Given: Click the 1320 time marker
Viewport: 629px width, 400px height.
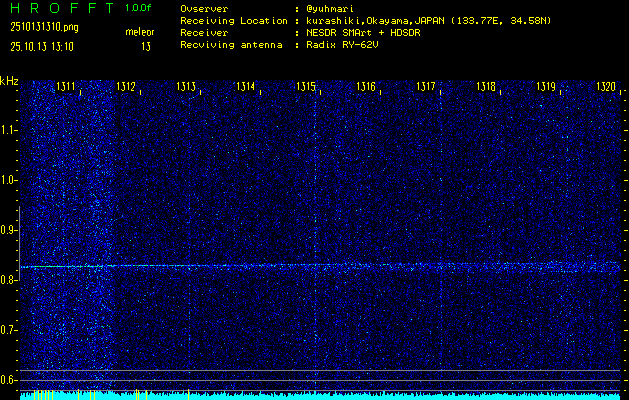Looking at the screenshot, I should [606, 88].
